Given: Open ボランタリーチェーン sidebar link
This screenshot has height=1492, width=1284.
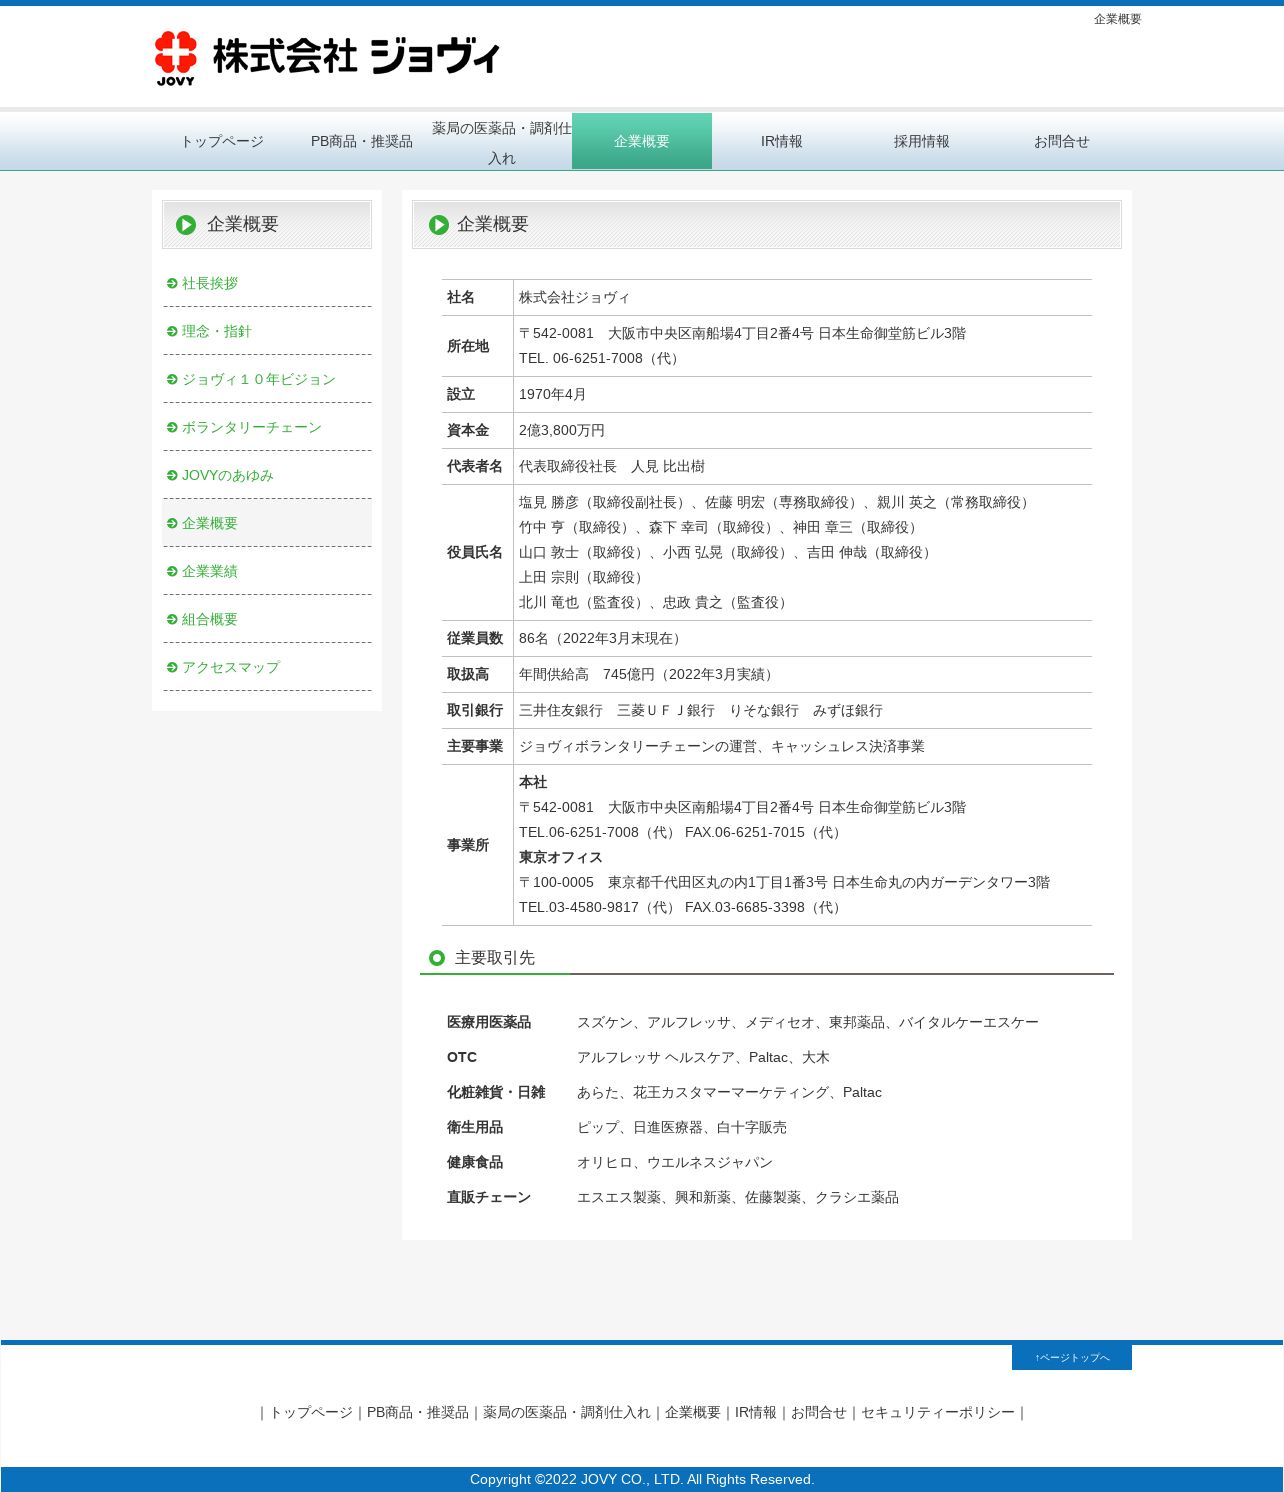Looking at the screenshot, I should click(x=252, y=428).
